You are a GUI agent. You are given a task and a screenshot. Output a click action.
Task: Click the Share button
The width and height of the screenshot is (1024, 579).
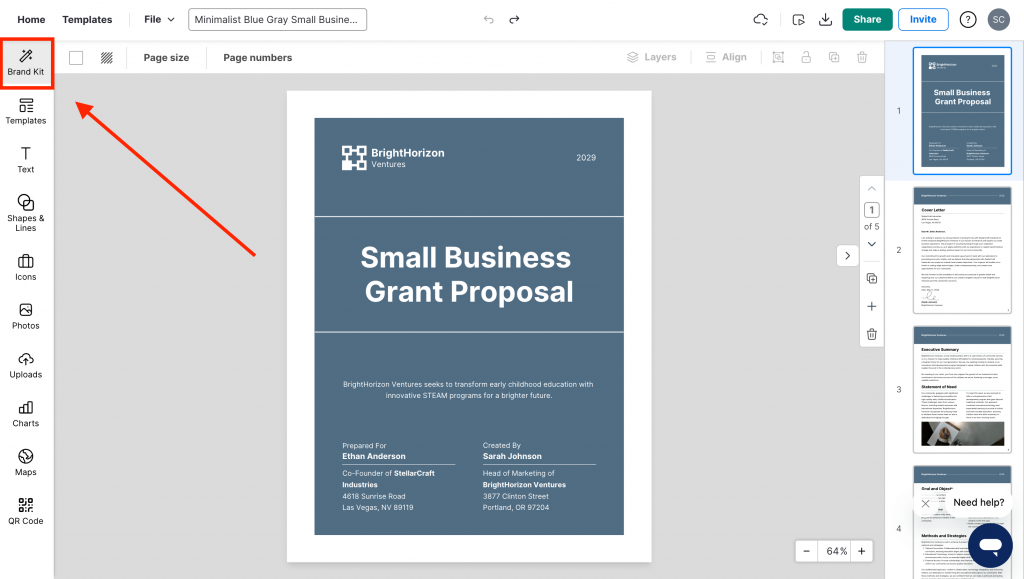867,20
